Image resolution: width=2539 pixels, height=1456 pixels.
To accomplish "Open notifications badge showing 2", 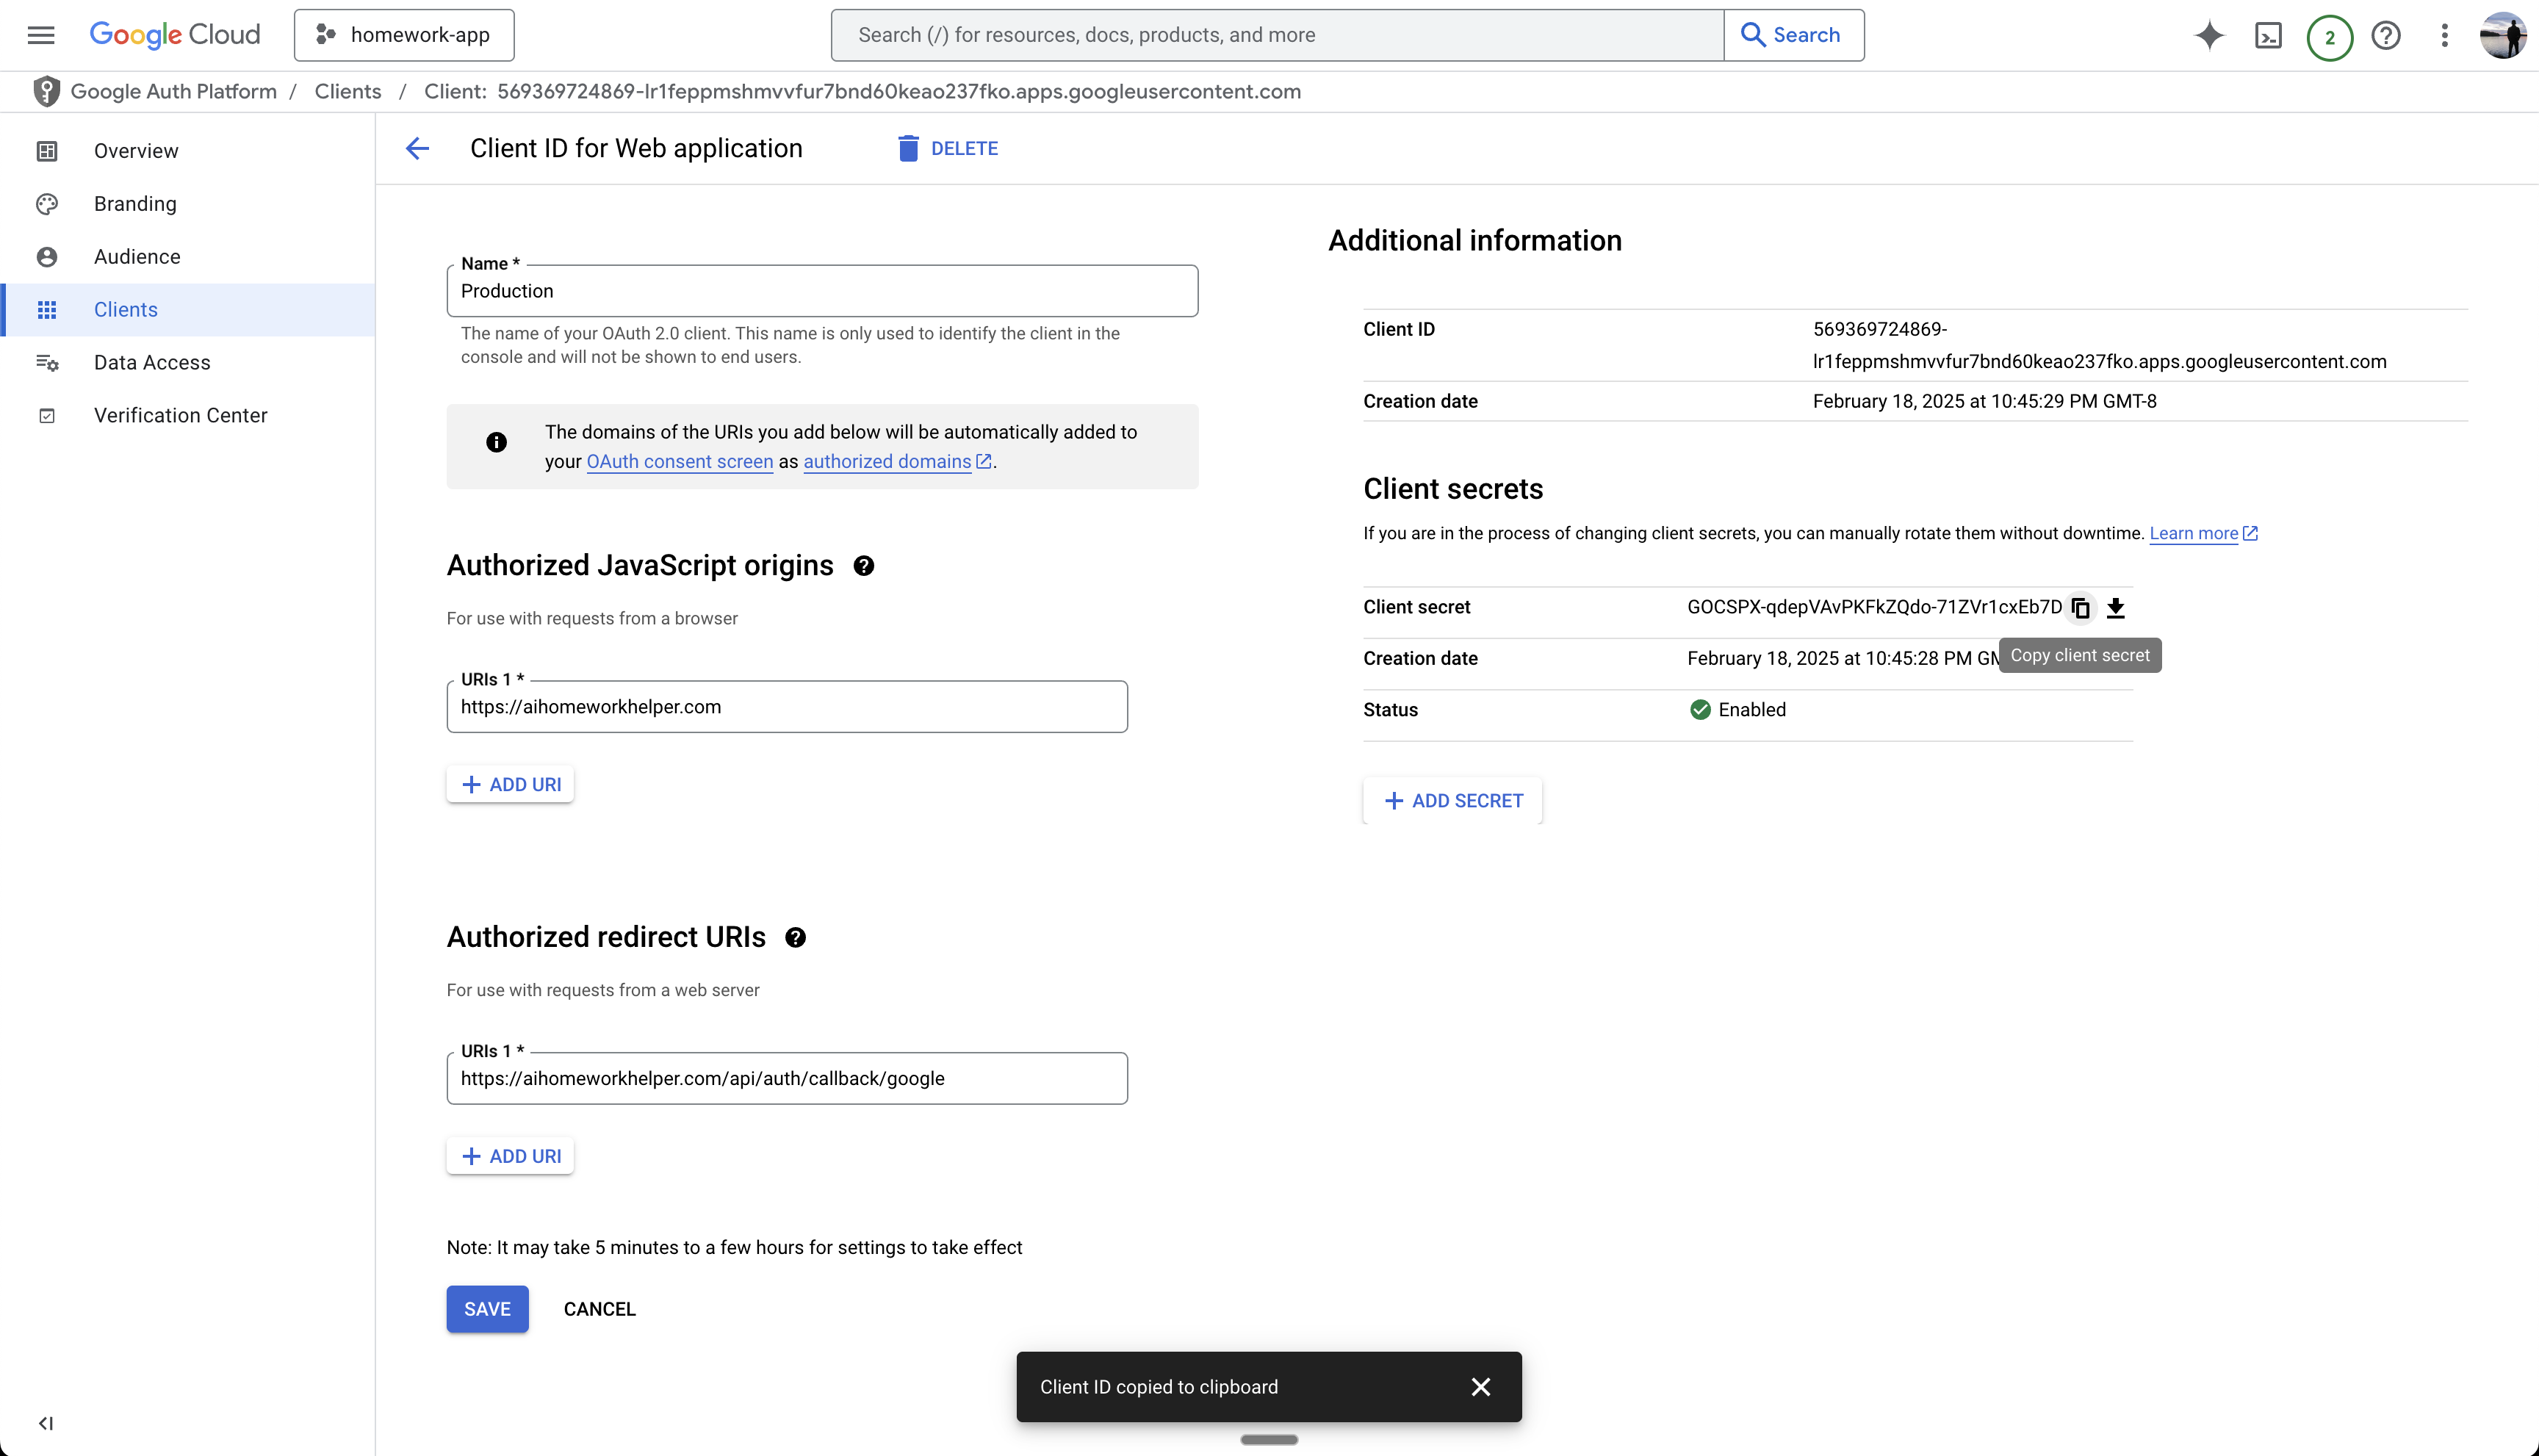I will pyautogui.click(x=2329, y=38).
